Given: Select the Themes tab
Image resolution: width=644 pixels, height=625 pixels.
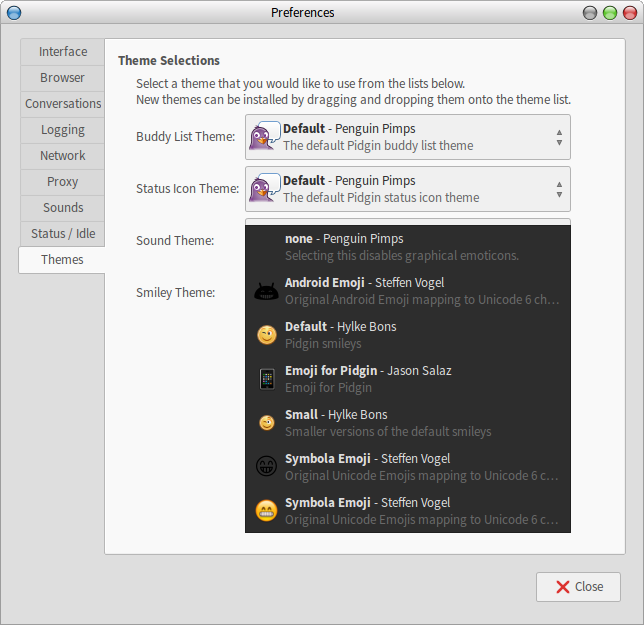Looking at the screenshot, I should point(62,260).
